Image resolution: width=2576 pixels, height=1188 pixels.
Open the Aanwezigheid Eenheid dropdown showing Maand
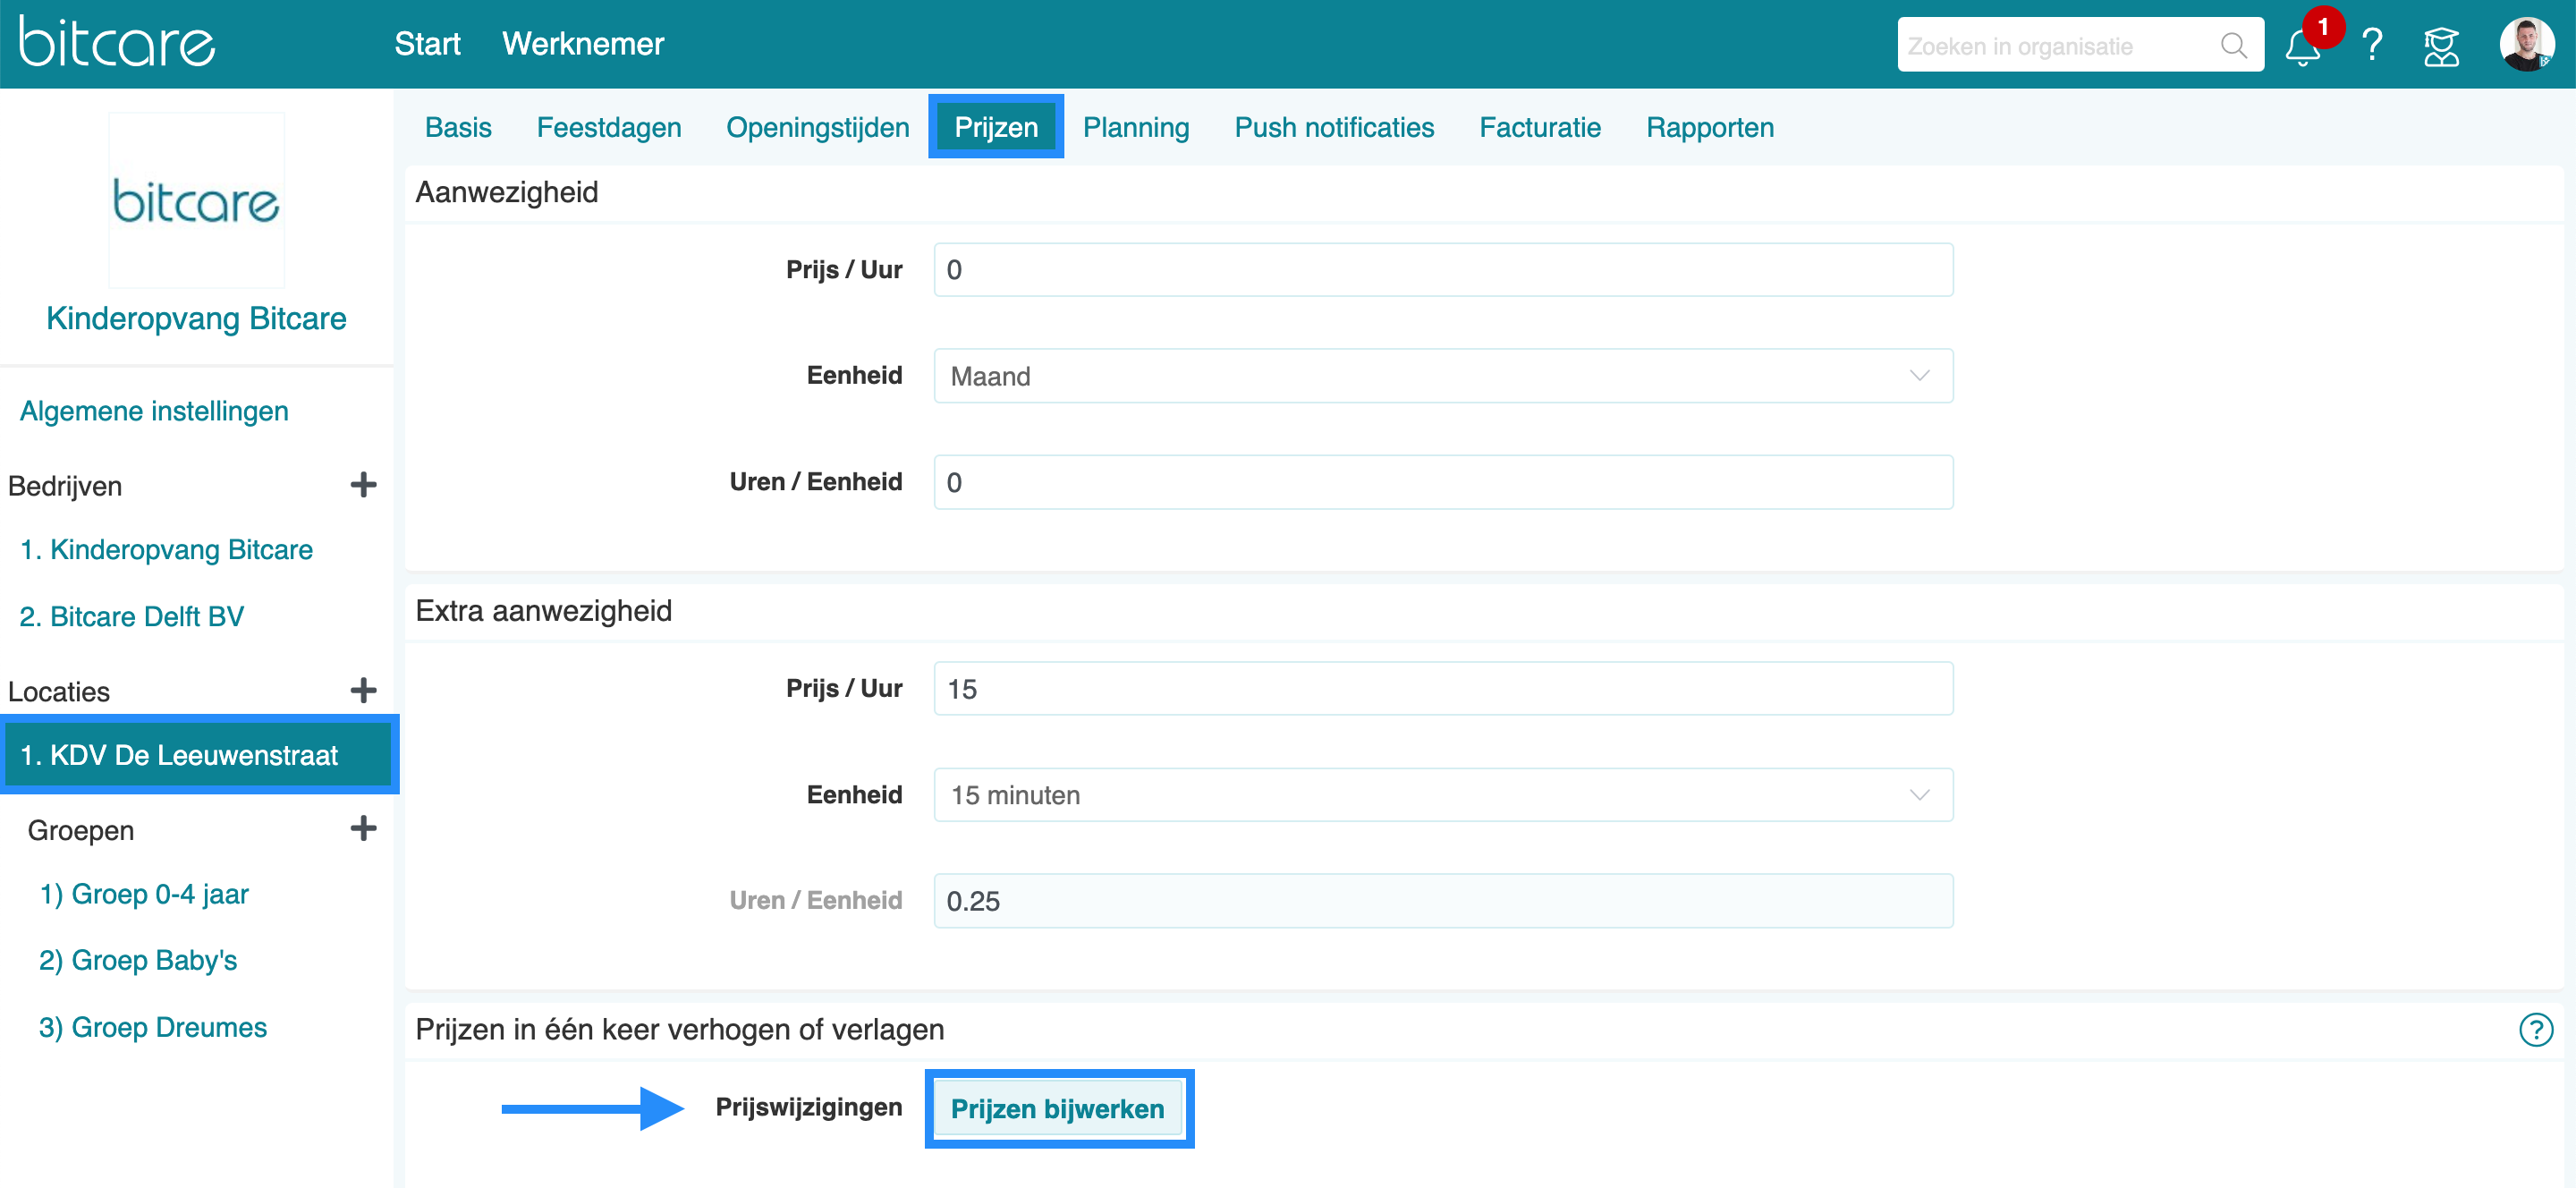pyautogui.click(x=1443, y=376)
